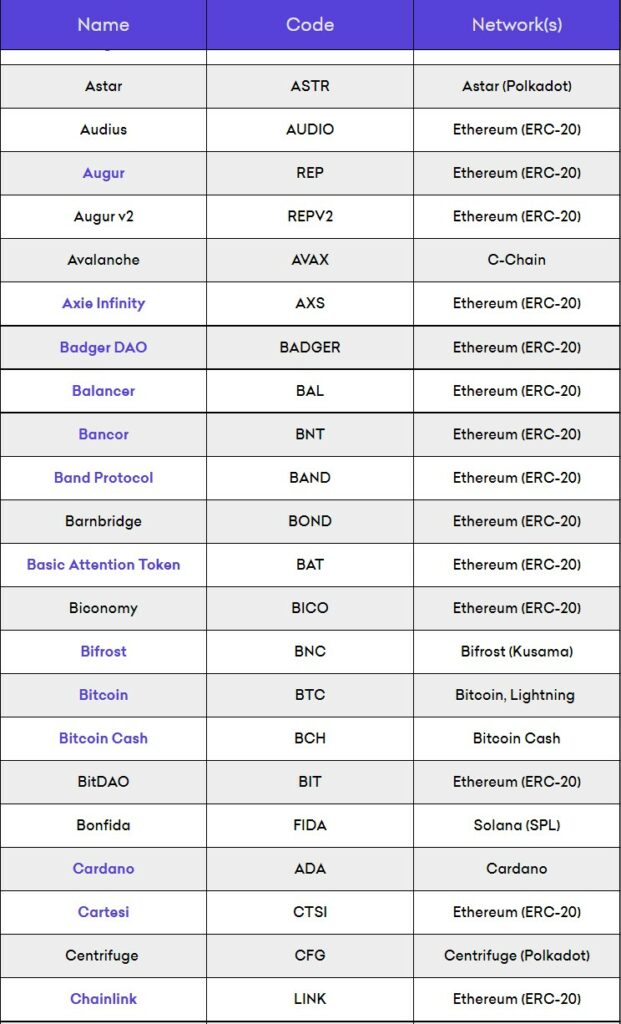The height and width of the screenshot is (1024, 621).
Task: Open the Badger DAO link
Action: point(103,347)
